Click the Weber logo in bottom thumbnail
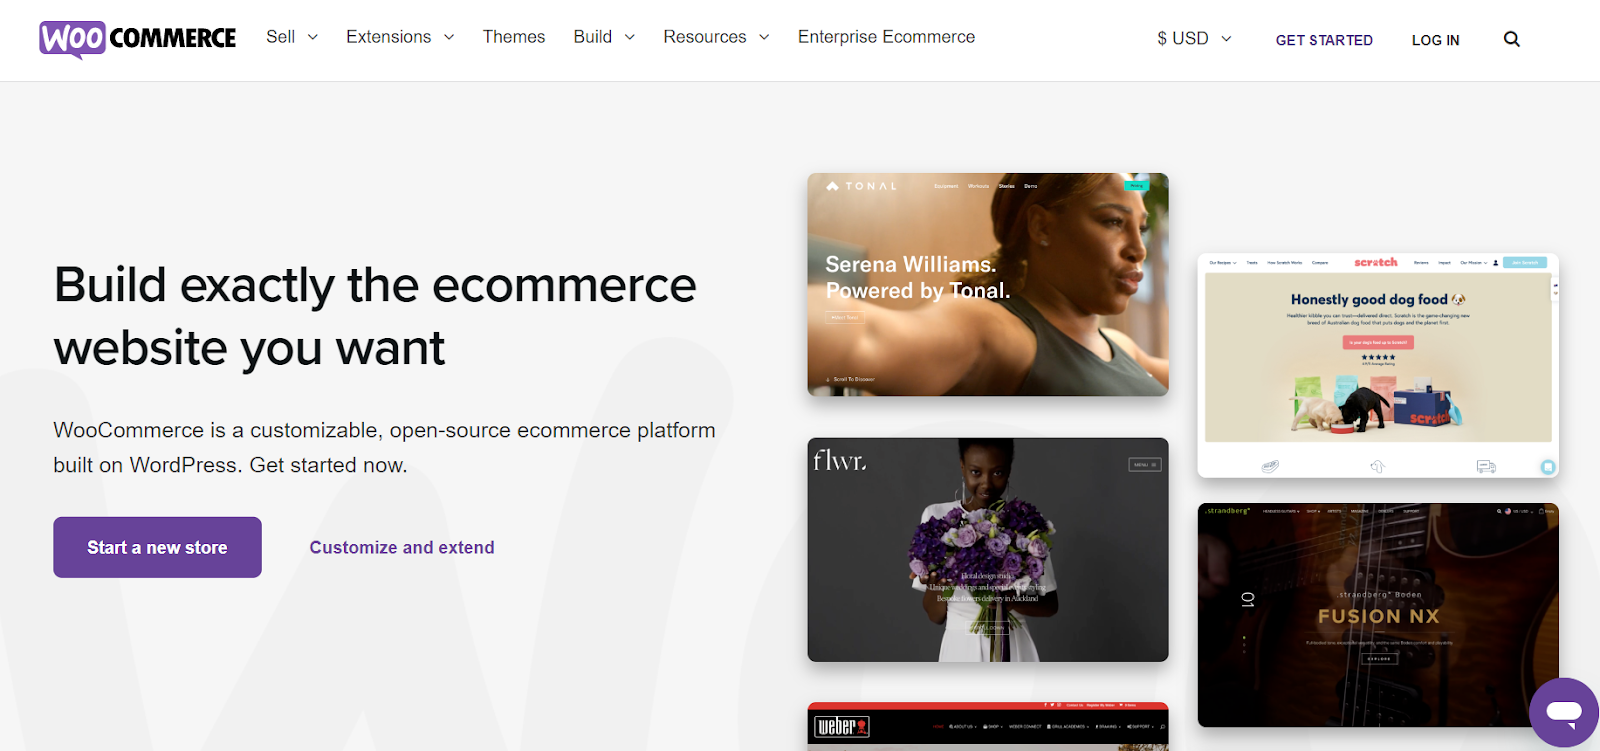Viewport: 1600px width, 751px height. coord(842,727)
